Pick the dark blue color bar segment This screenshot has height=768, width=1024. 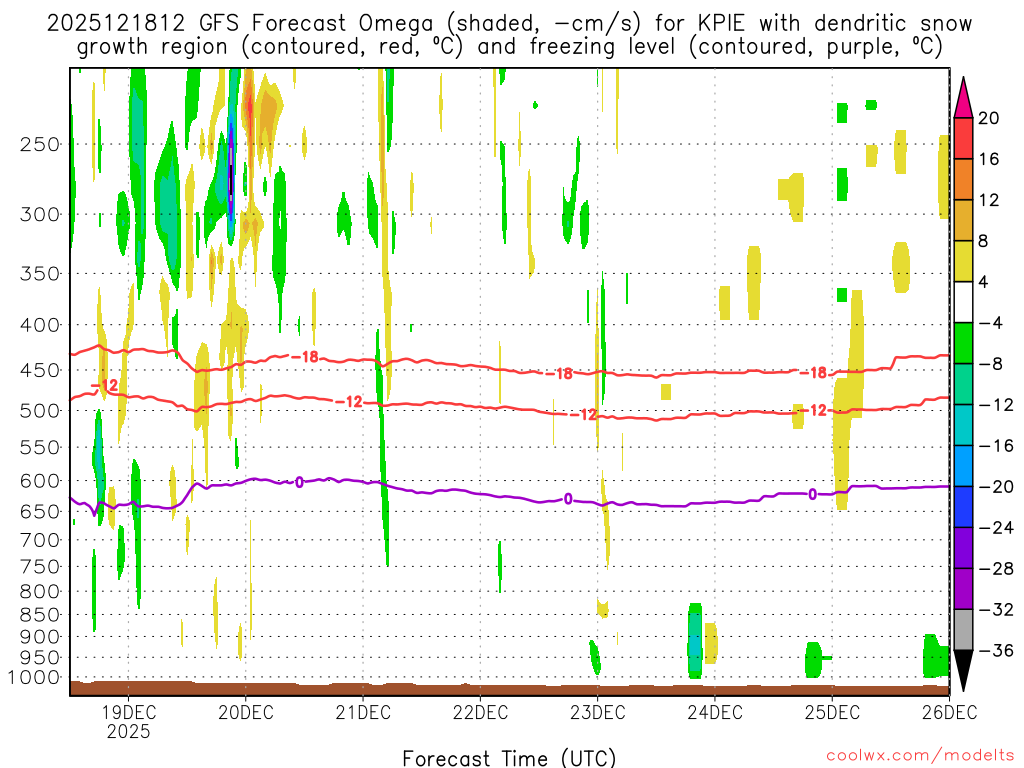pos(964,506)
